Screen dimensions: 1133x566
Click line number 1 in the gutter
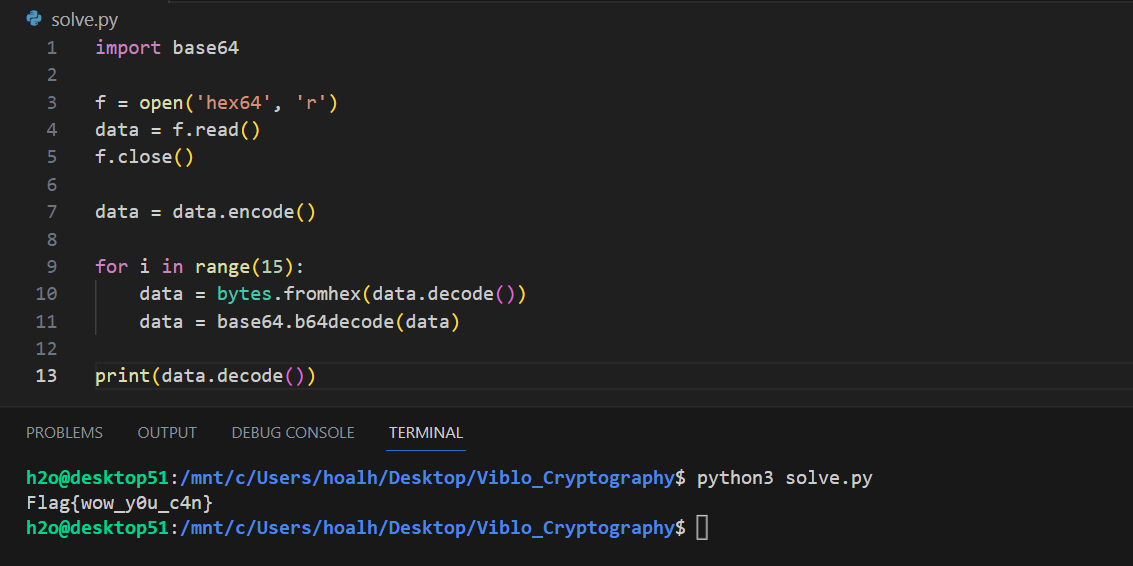[51, 48]
